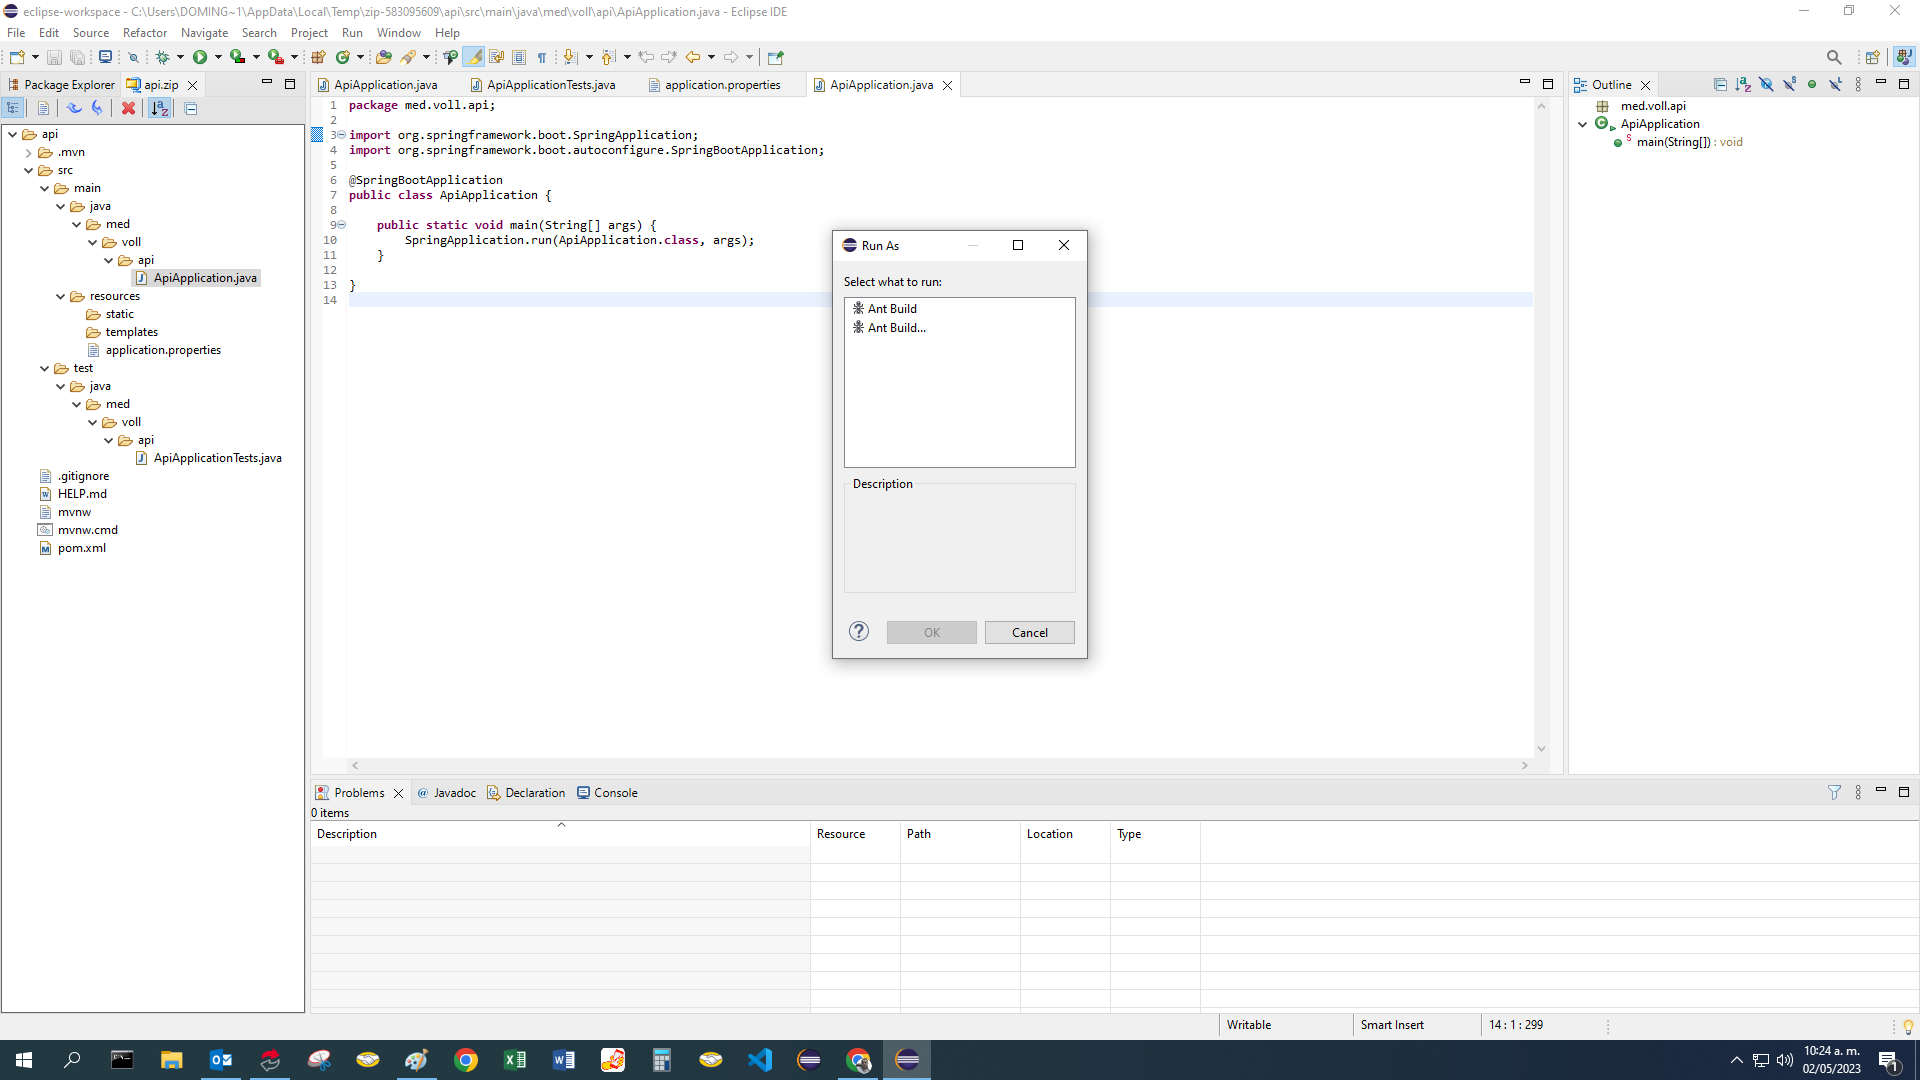Click the green Run button icon

click(200, 57)
